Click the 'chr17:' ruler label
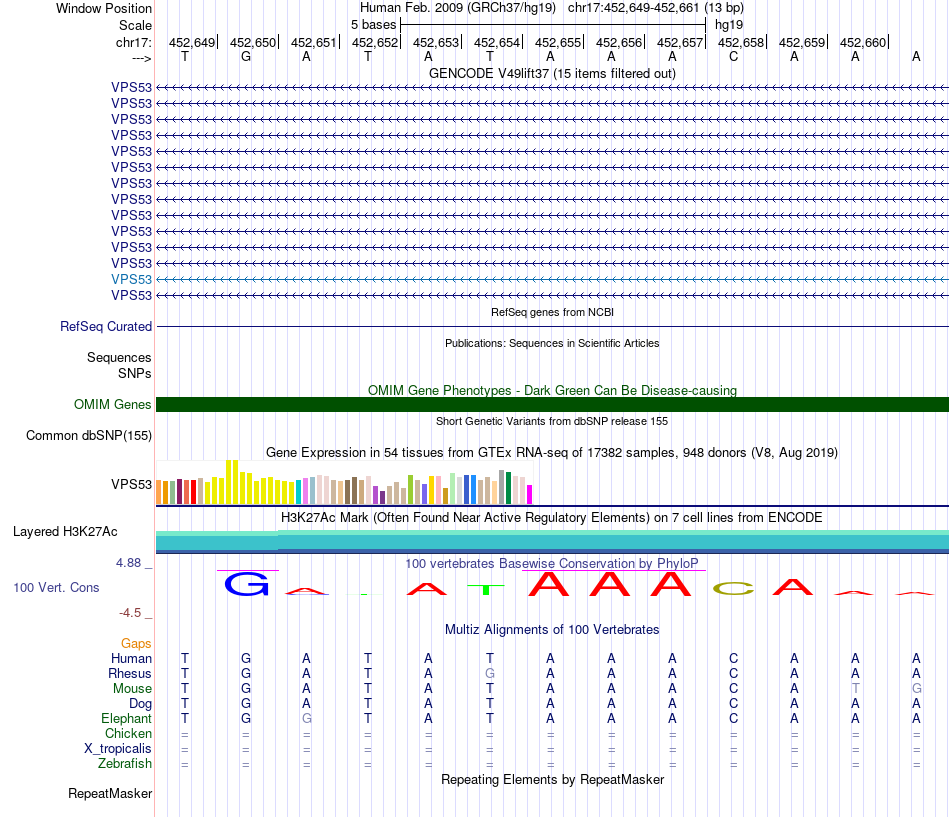 coord(133,42)
